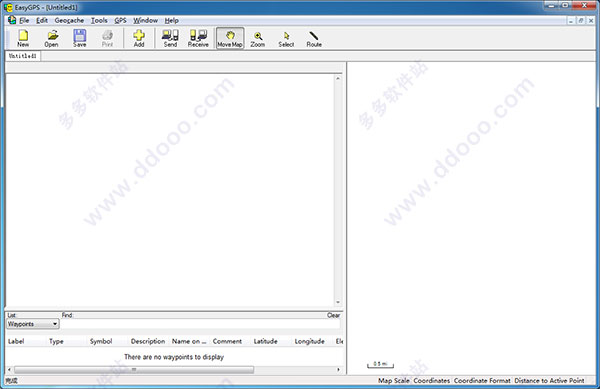Click Map Scale in status bar
The image size is (600, 389).
[393, 381]
